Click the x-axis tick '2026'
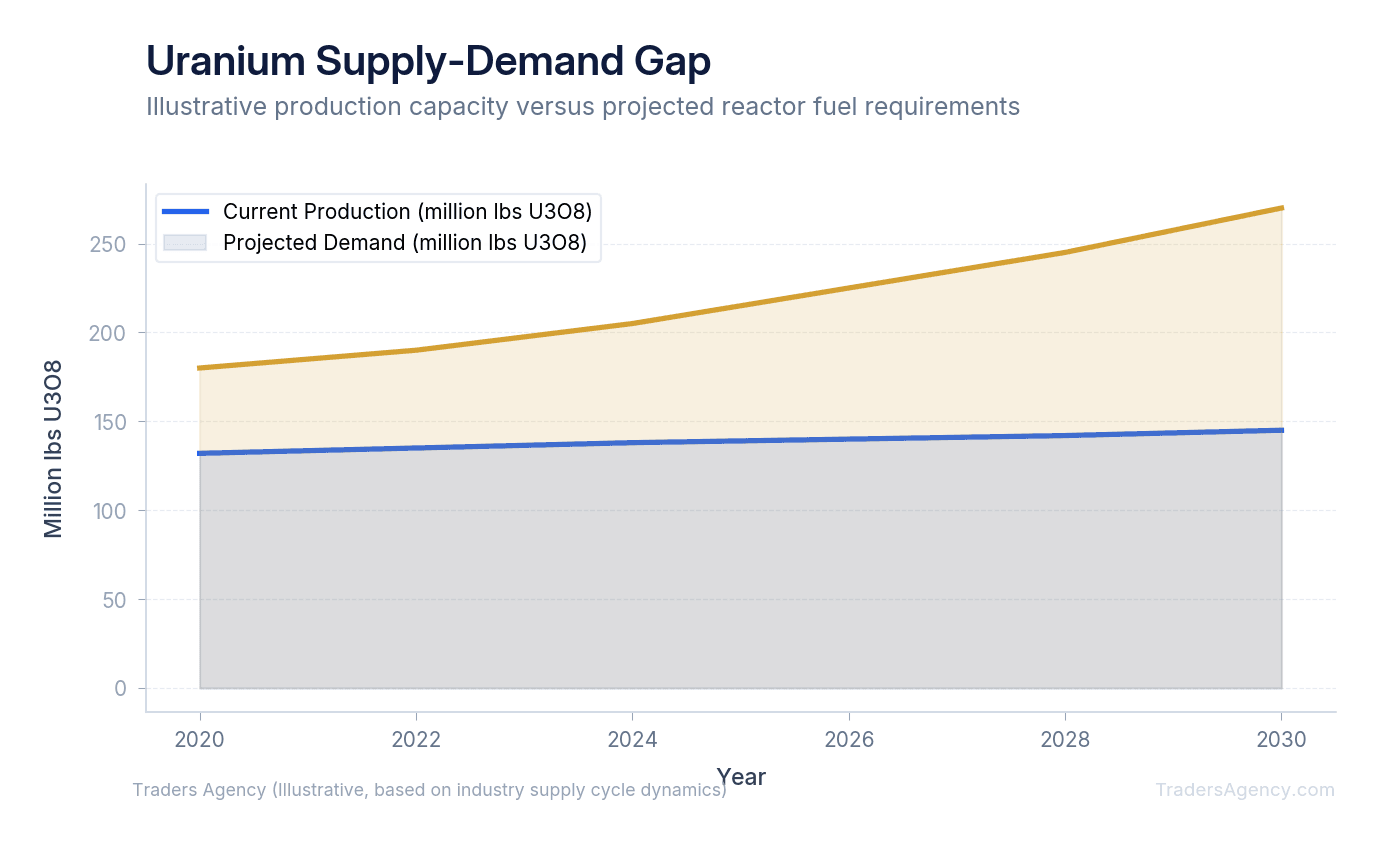The height and width of the screenshot is (845, 1380). [x=849, y=740]
